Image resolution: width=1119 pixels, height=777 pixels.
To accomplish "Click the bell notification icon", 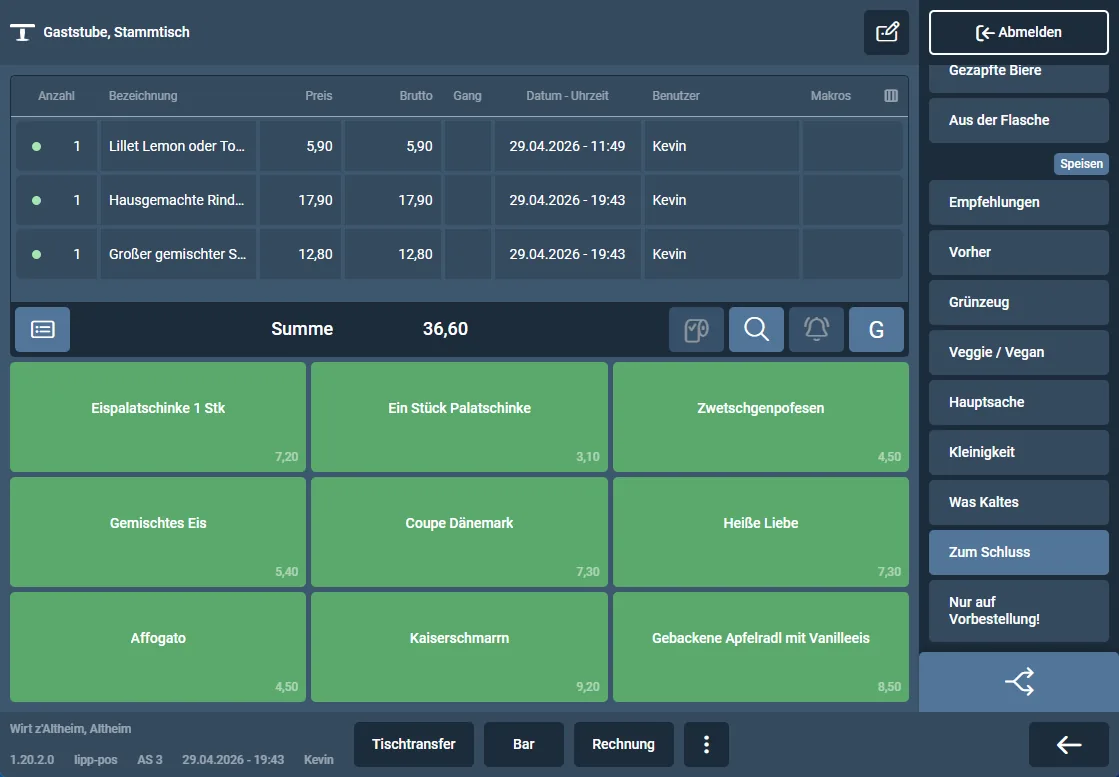I will 816,329.
